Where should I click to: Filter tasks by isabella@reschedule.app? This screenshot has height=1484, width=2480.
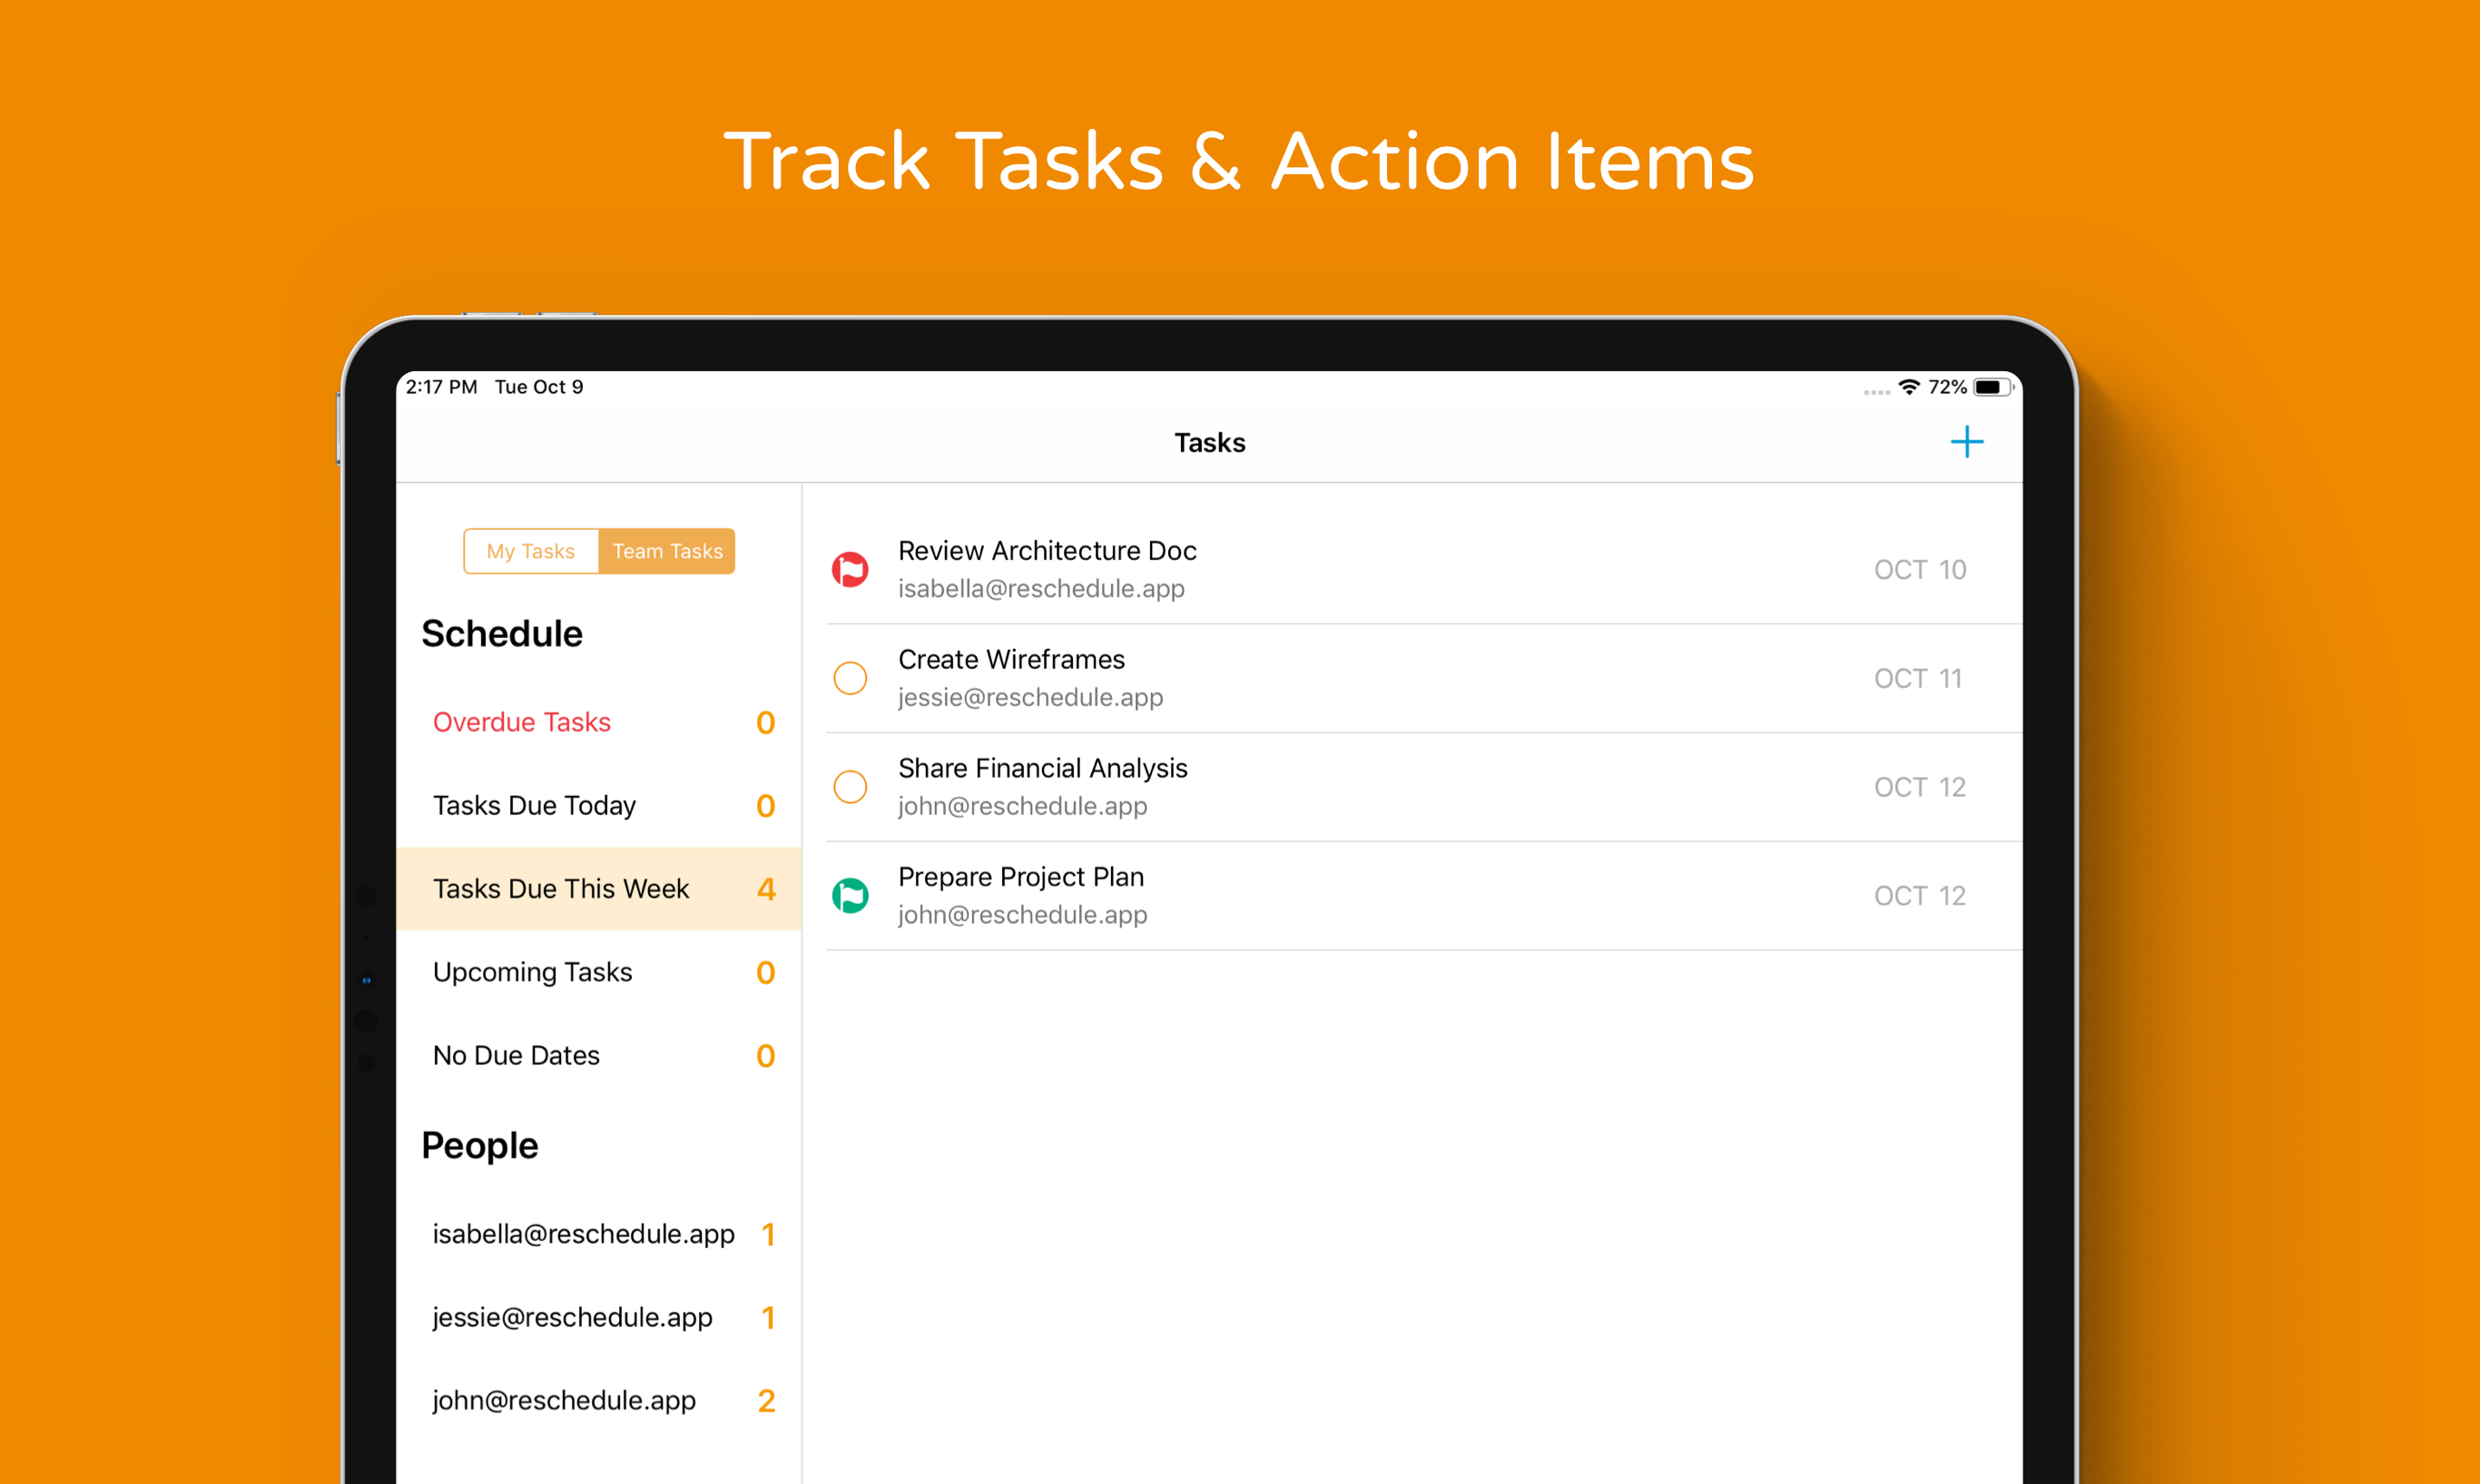[x=583, y=1234]
